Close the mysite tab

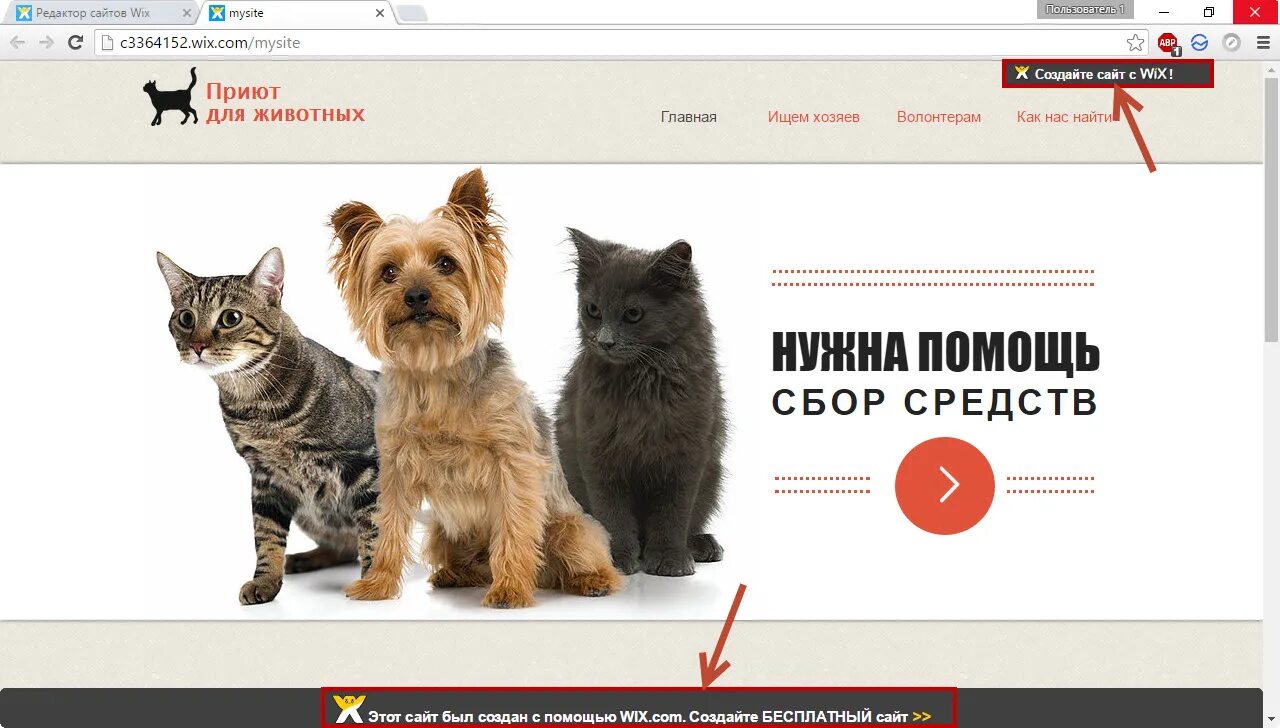tap(379, 13)
